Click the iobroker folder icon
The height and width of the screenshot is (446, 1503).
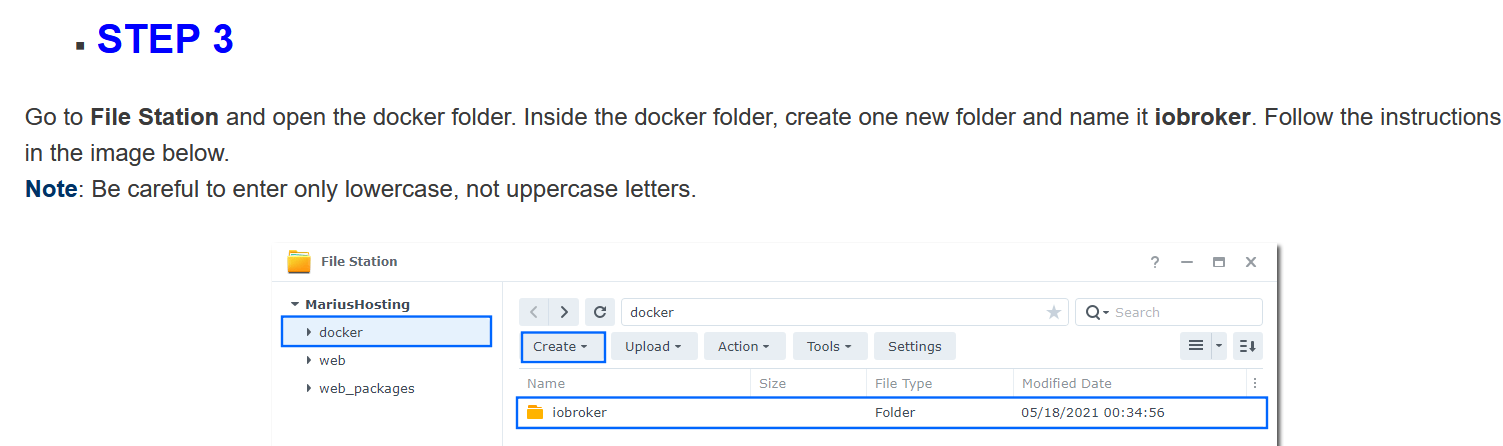[x=535, y=412]
